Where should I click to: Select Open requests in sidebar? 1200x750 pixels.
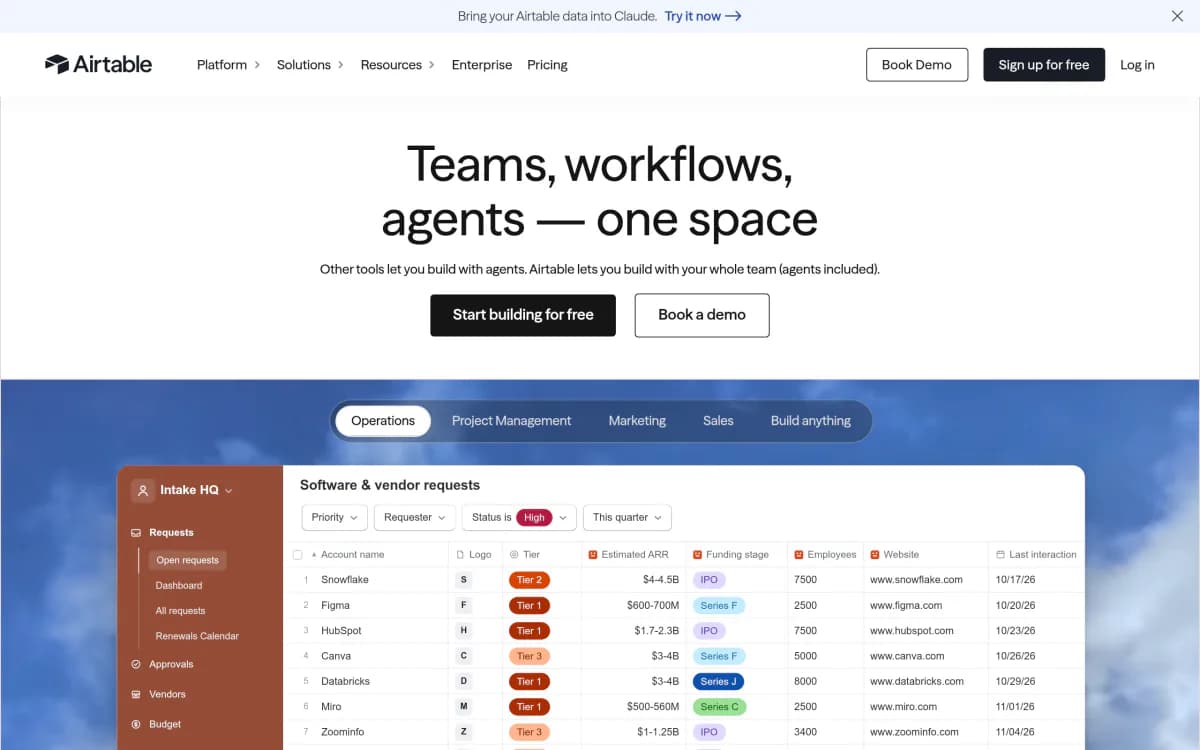(187, 560)
